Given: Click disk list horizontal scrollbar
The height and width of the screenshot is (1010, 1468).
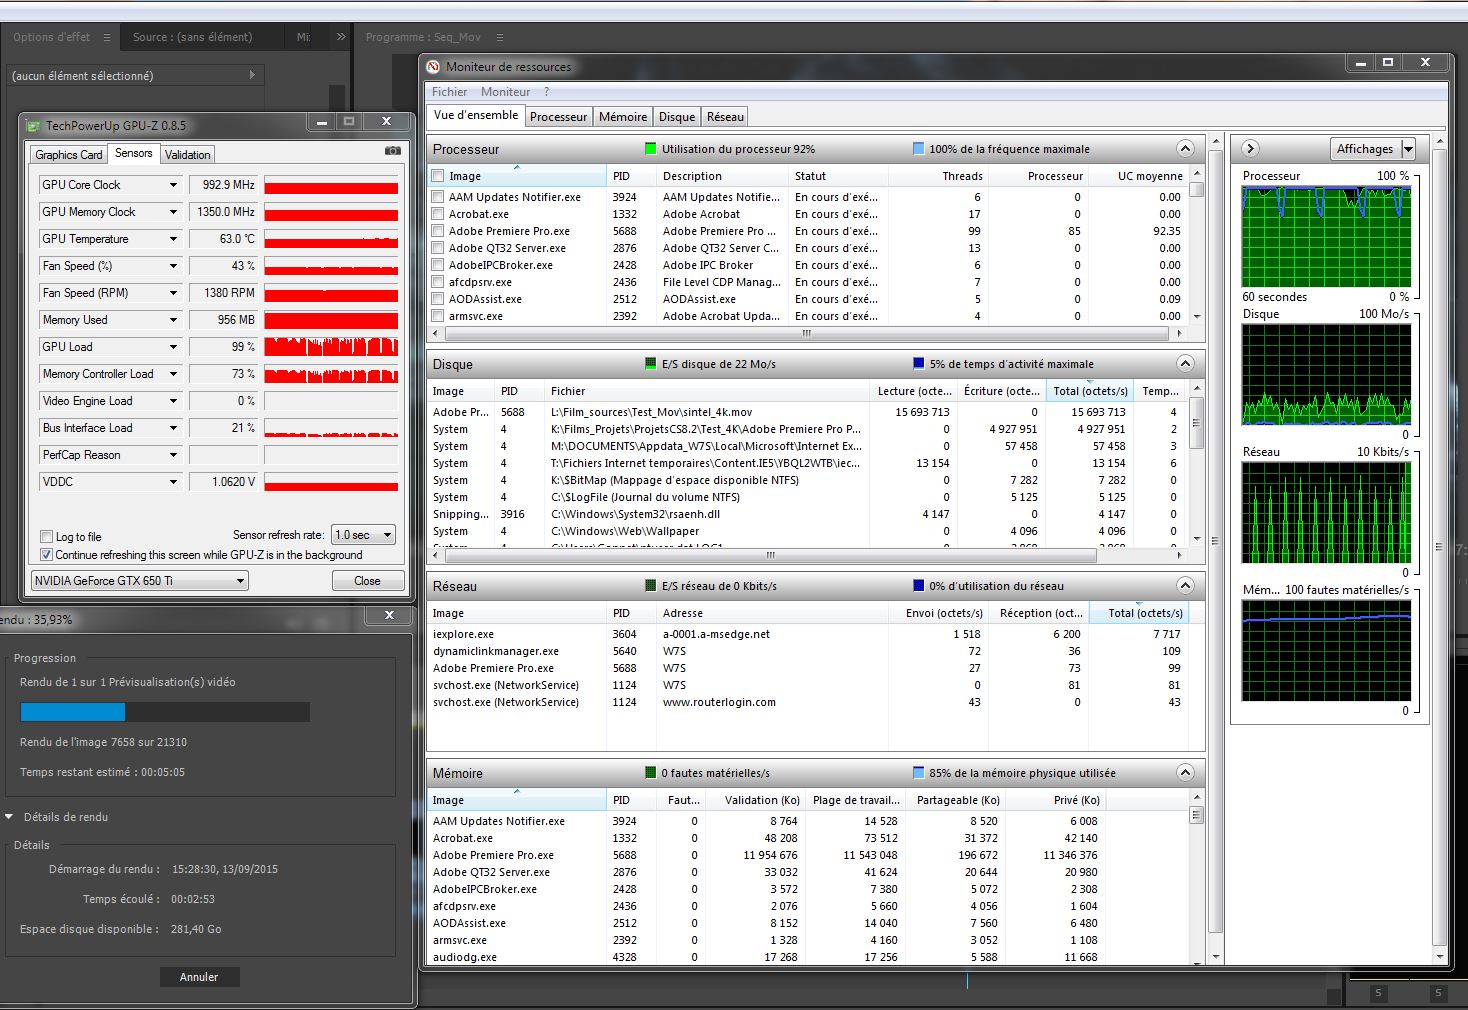Looking at the screenshot, I should (770, 555).
